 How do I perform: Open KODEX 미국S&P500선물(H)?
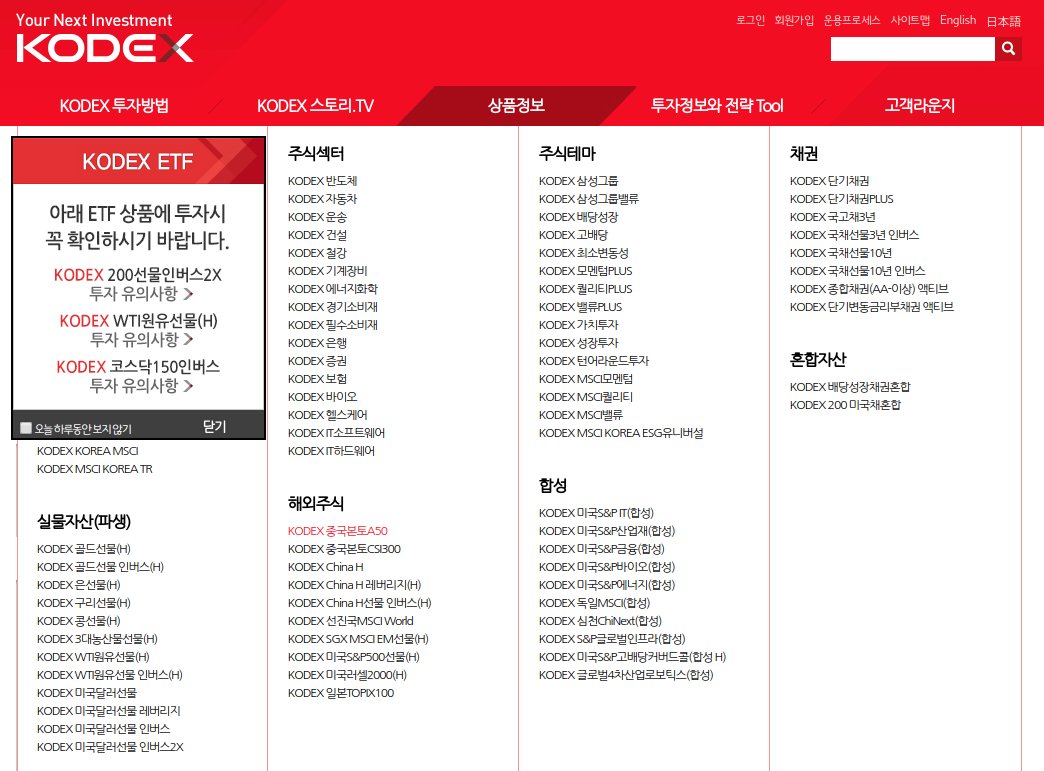[x=354, y=656]
